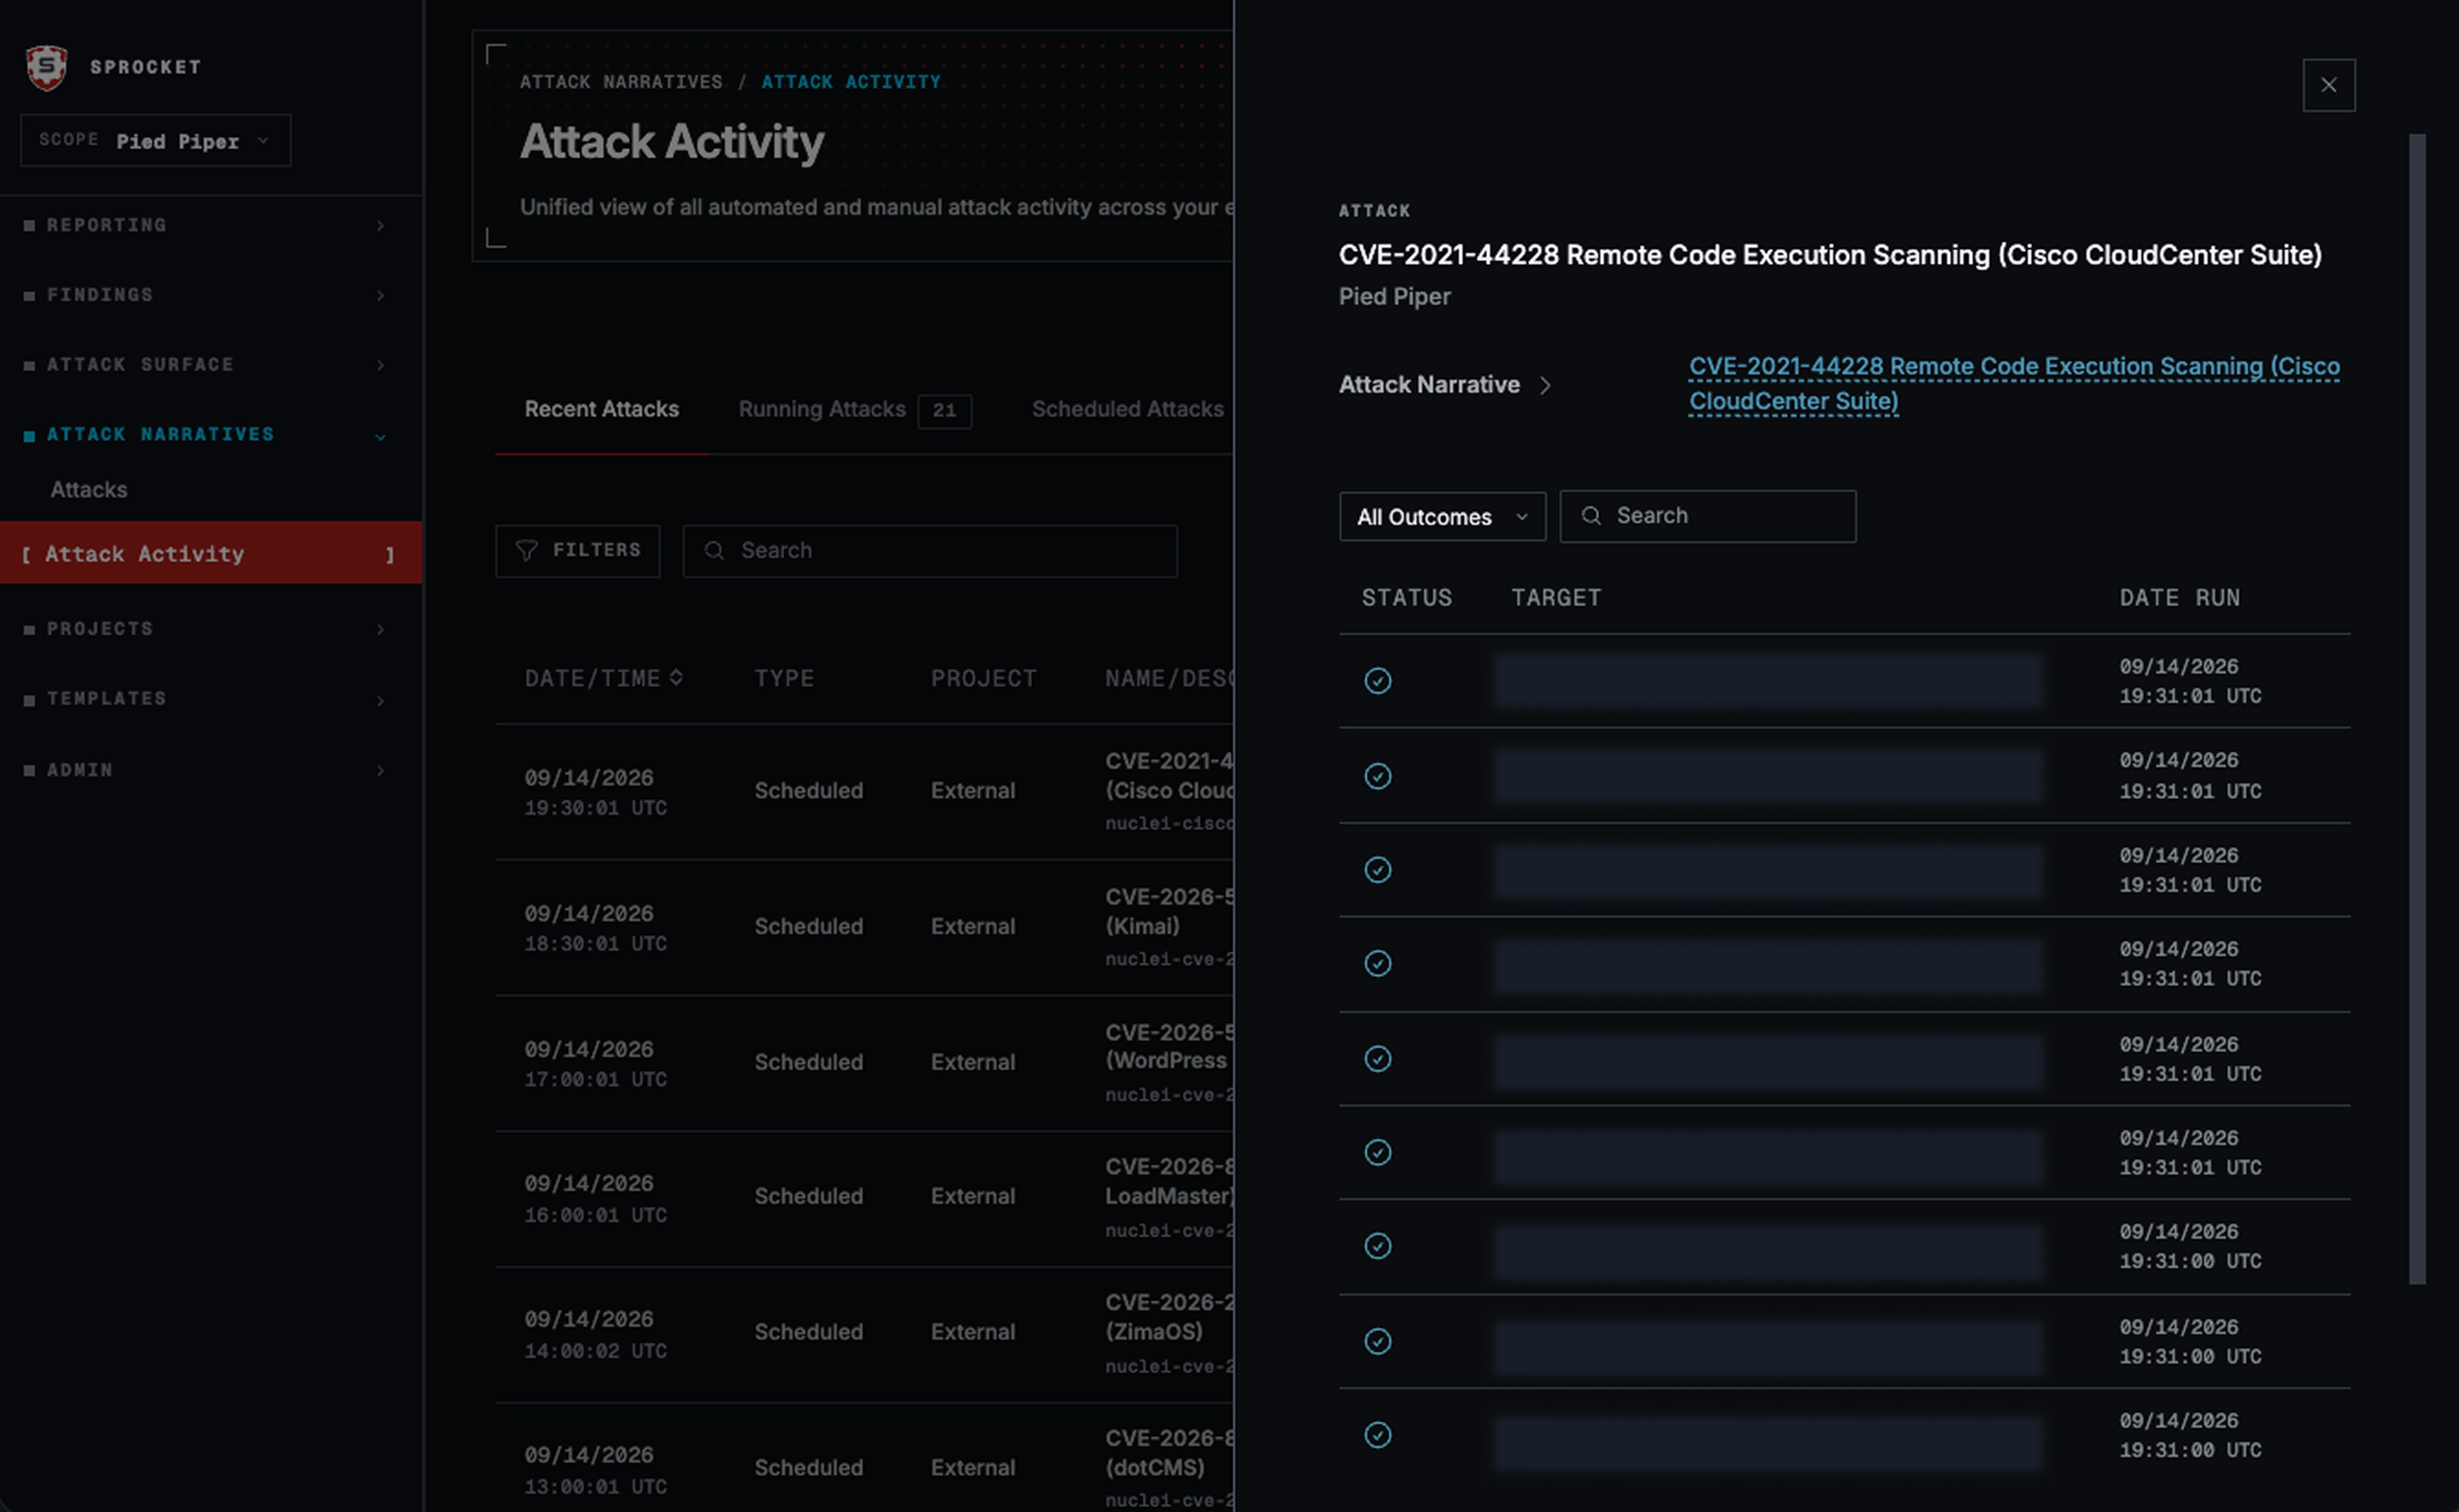Screen dimensions: 2459x1512
Task: Open the All Outcomes dropdown
Action: (x=1442, y=516)
